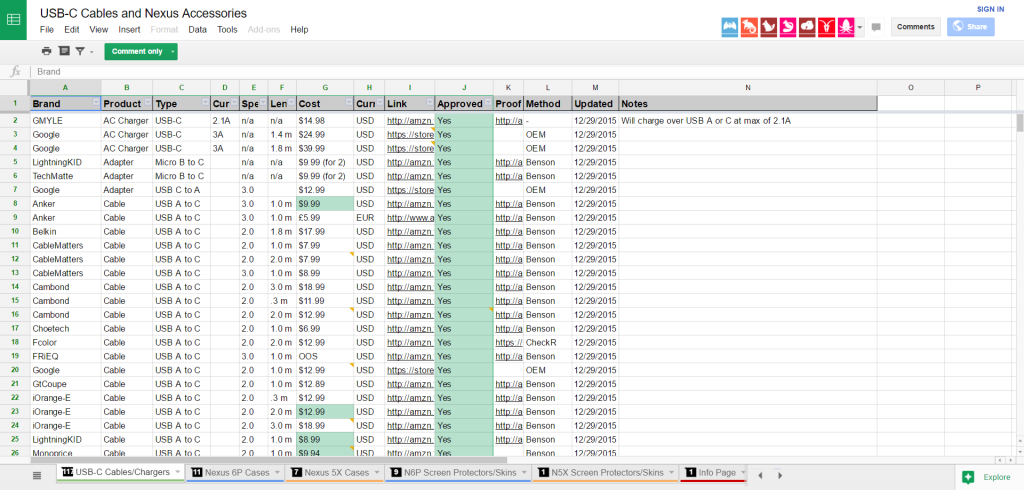This screenshot has width=1024, height=490.
Task: Open the Data menu
Action: [x=197, y=29]
